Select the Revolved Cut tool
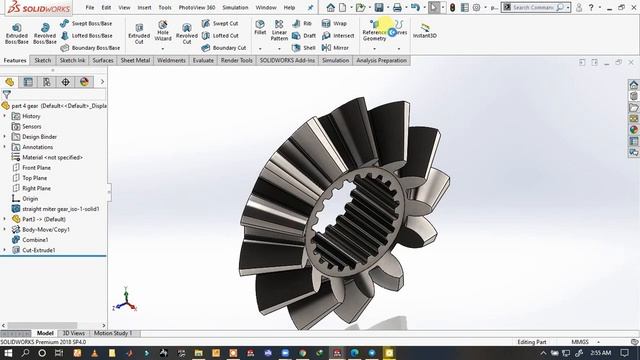 click(187, 33)
